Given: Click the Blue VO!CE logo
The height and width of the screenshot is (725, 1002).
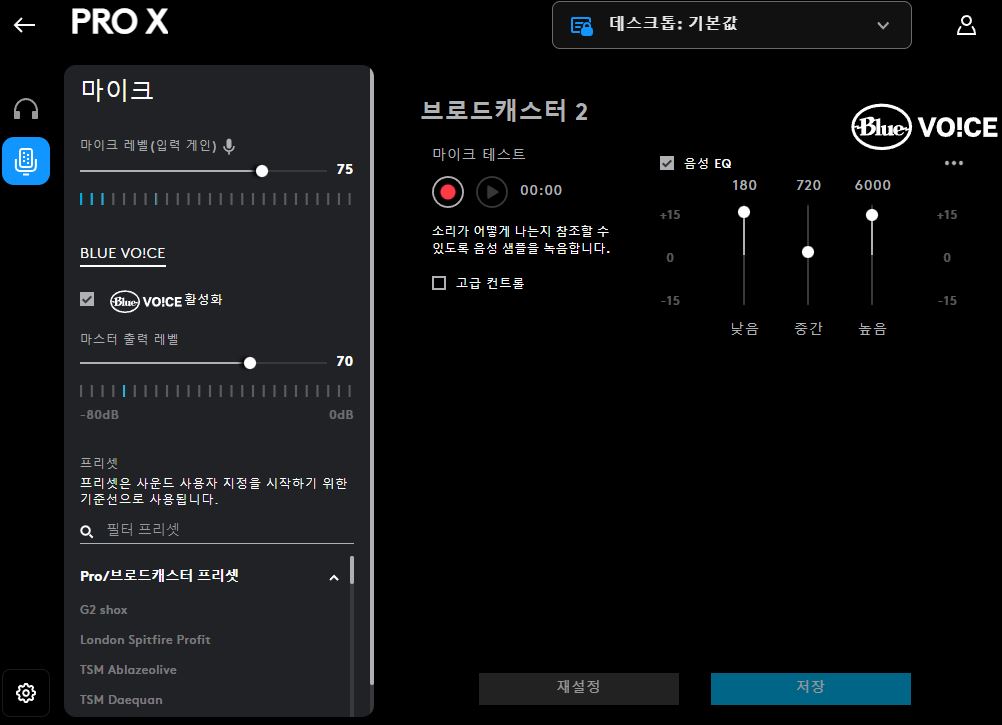Looking at the screenshot, I should tap(924, 126).
